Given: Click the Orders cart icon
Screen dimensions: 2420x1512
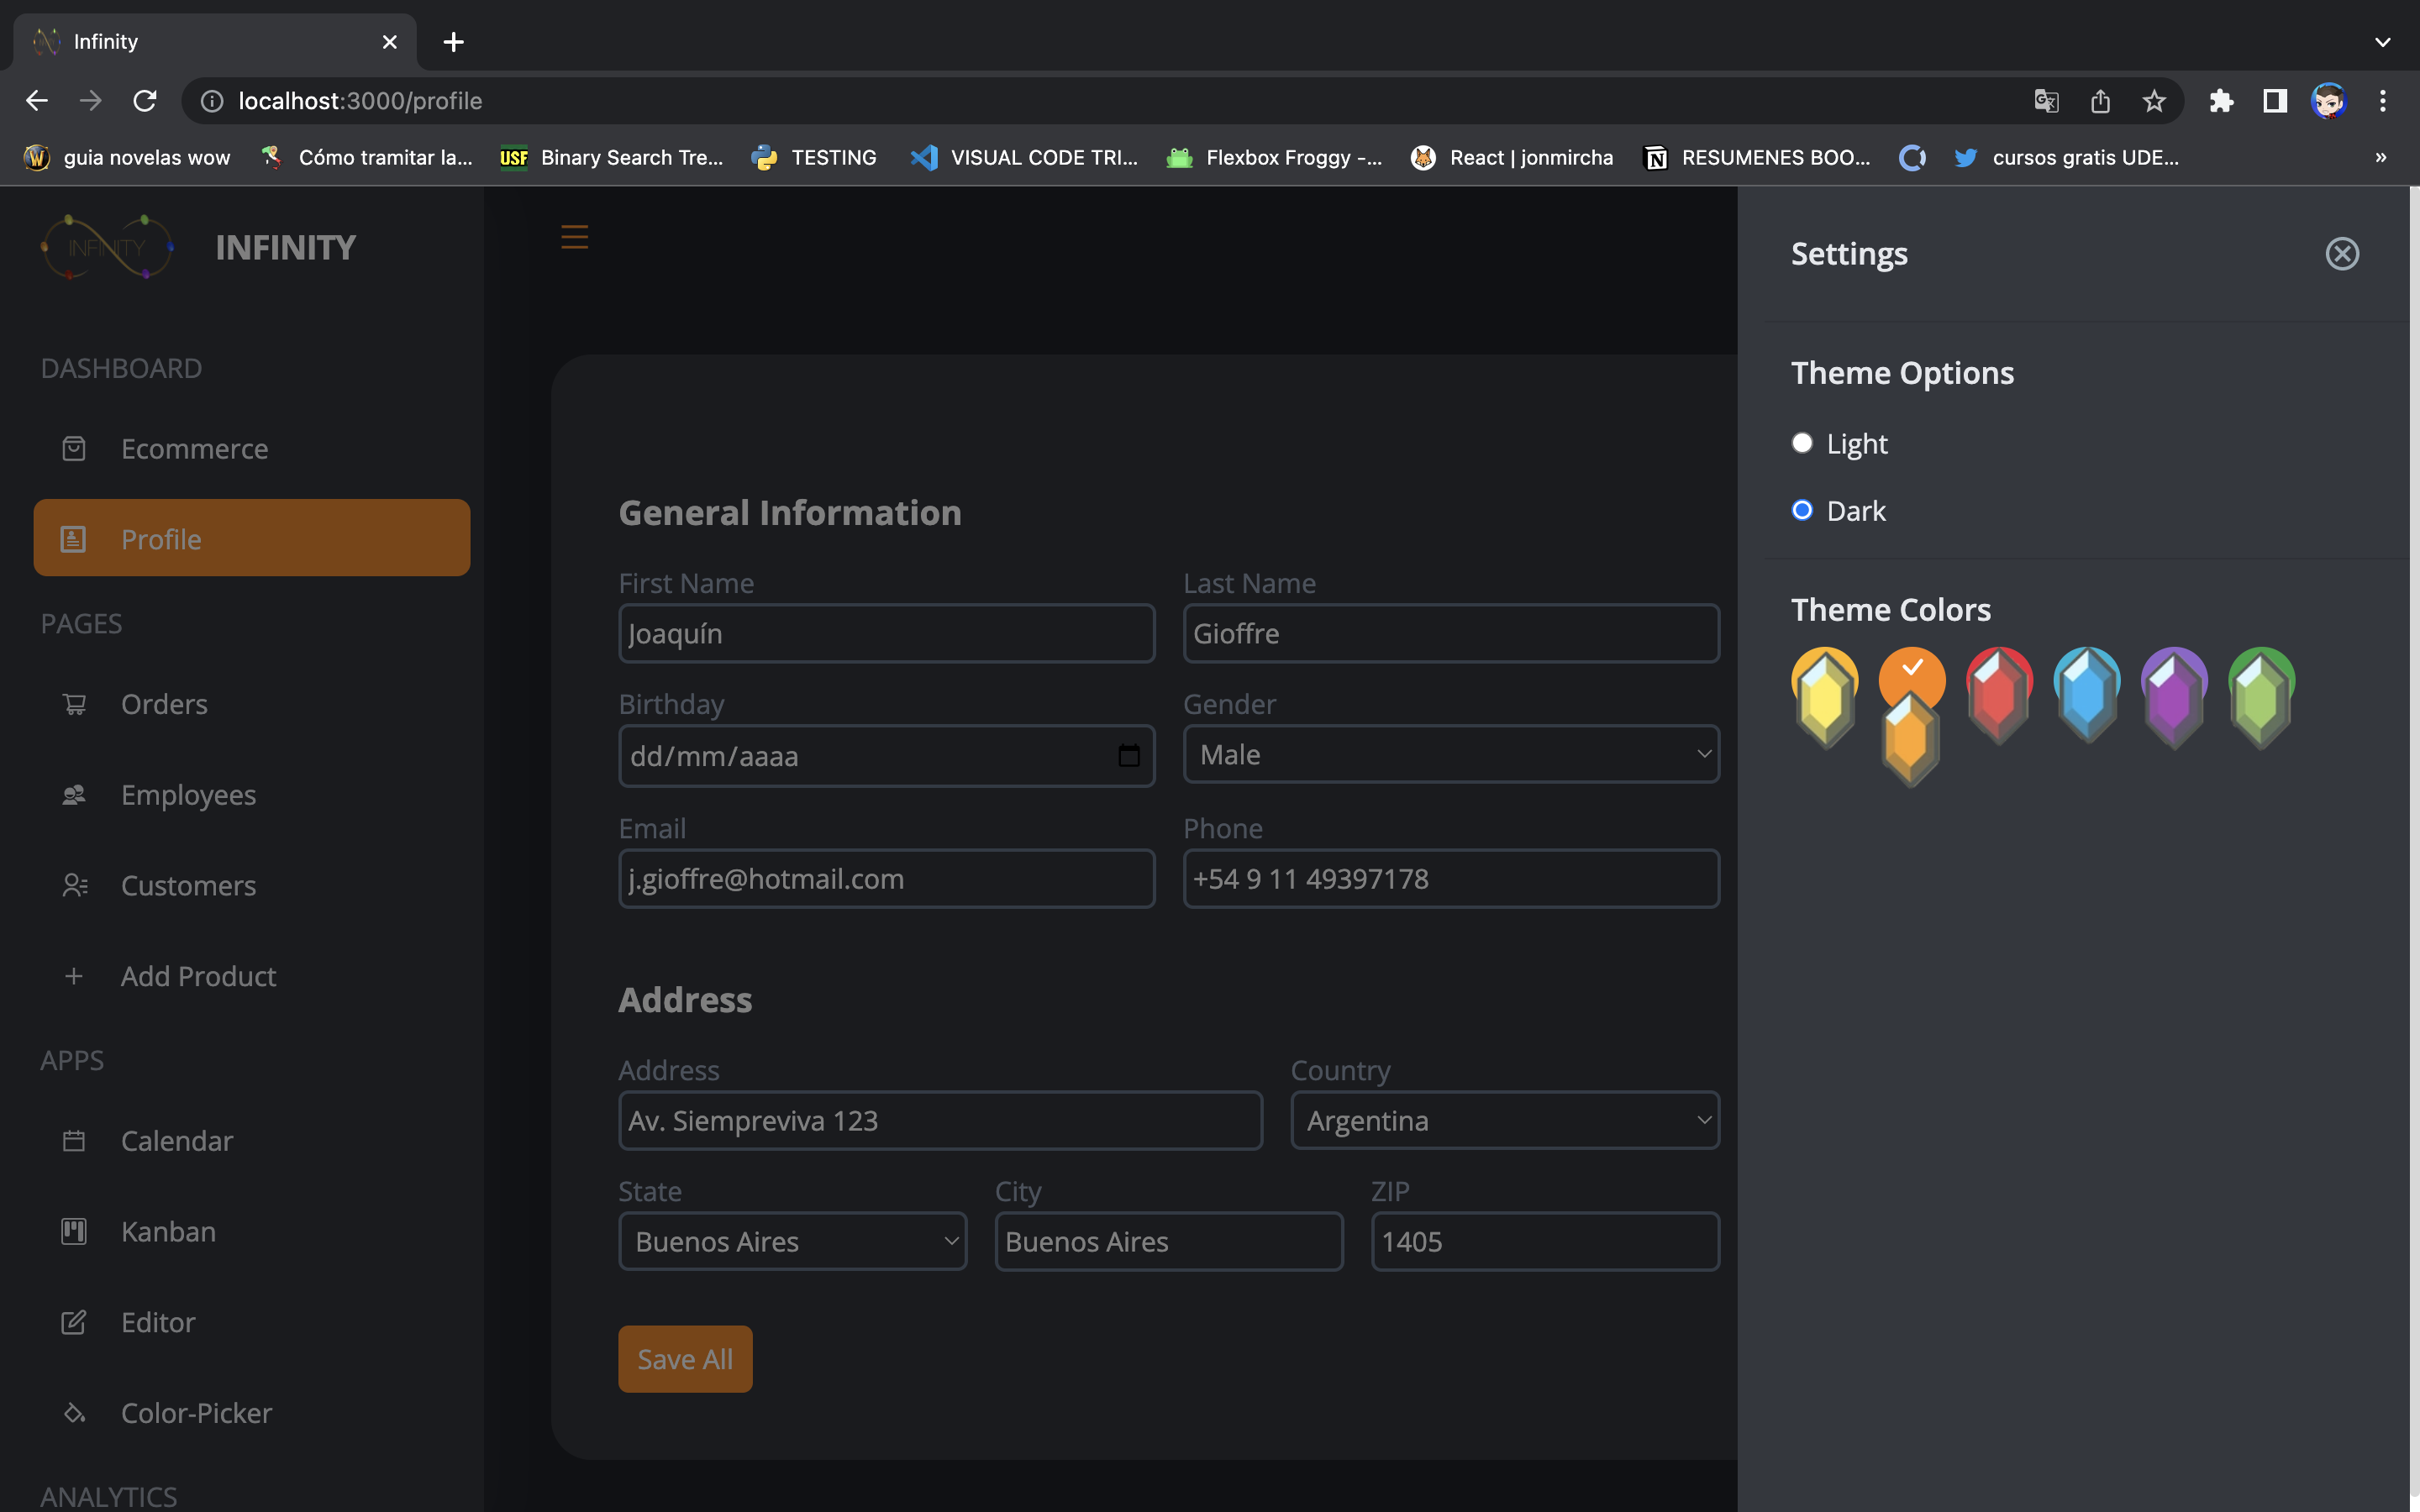Looking at the screenshot, I should tap(74, 703).
